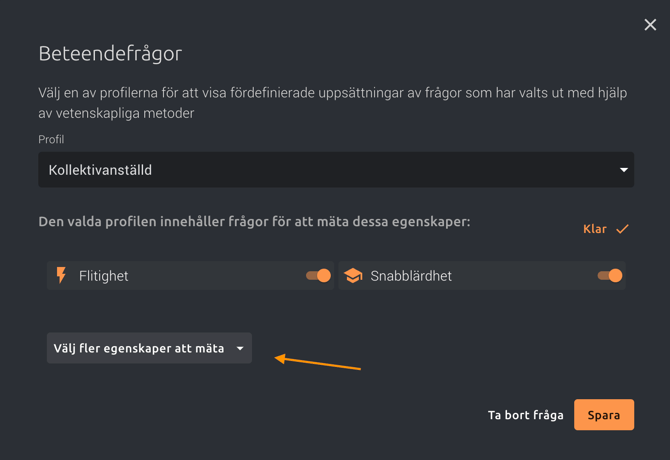Close the Beteendefrågor dialog with the X
The image size is (670, 460).
[x=650, y=25]
